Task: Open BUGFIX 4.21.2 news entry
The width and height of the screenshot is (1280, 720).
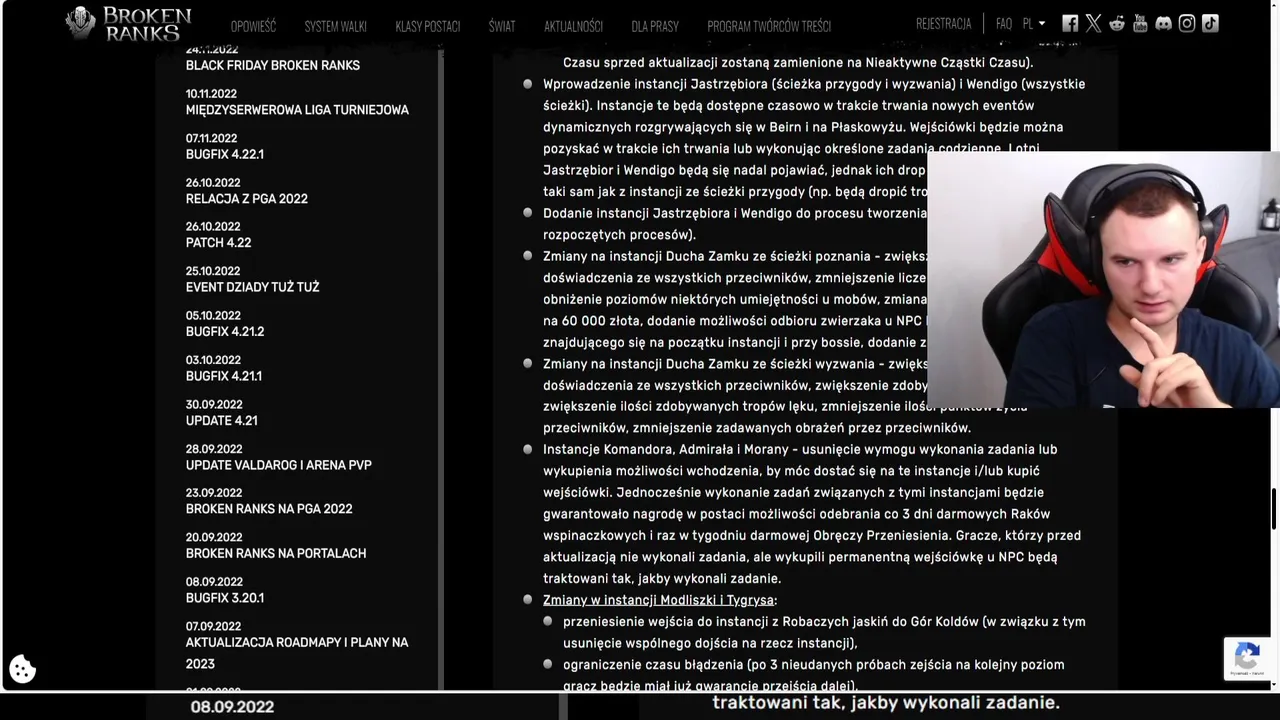Action: pyautogui.click(x=224, y=331)
